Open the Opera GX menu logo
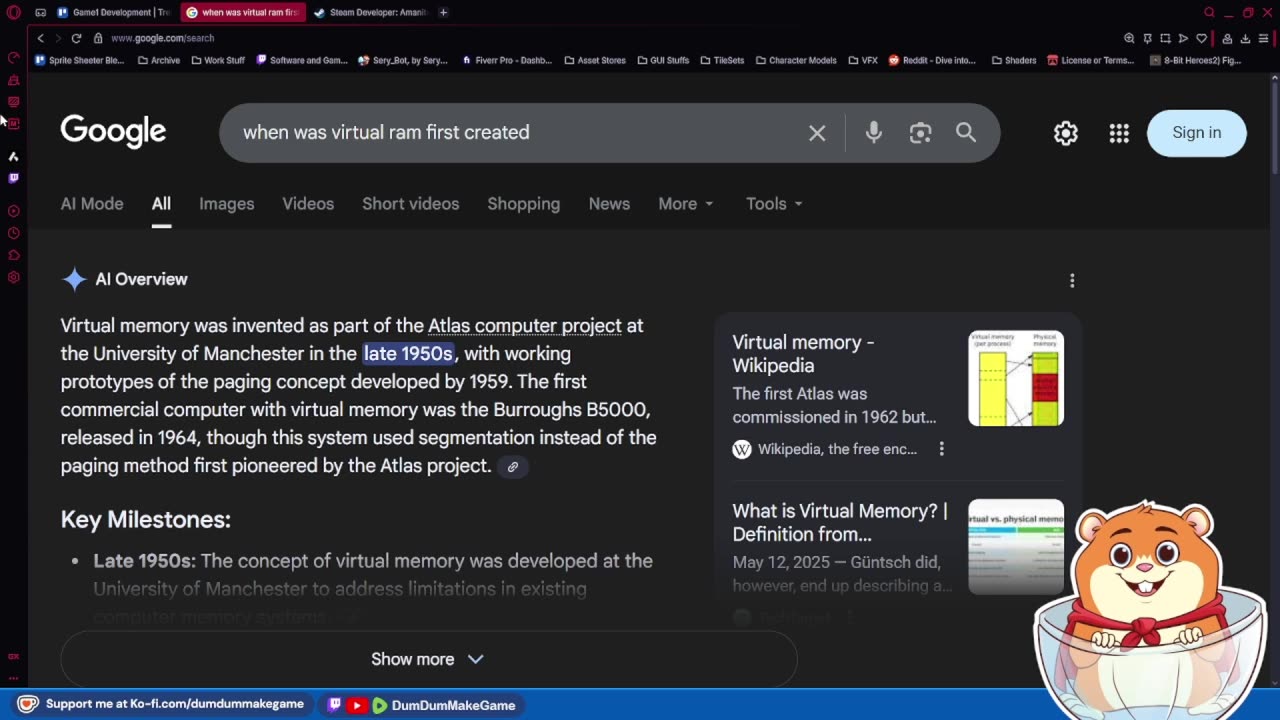 [13, 12]
